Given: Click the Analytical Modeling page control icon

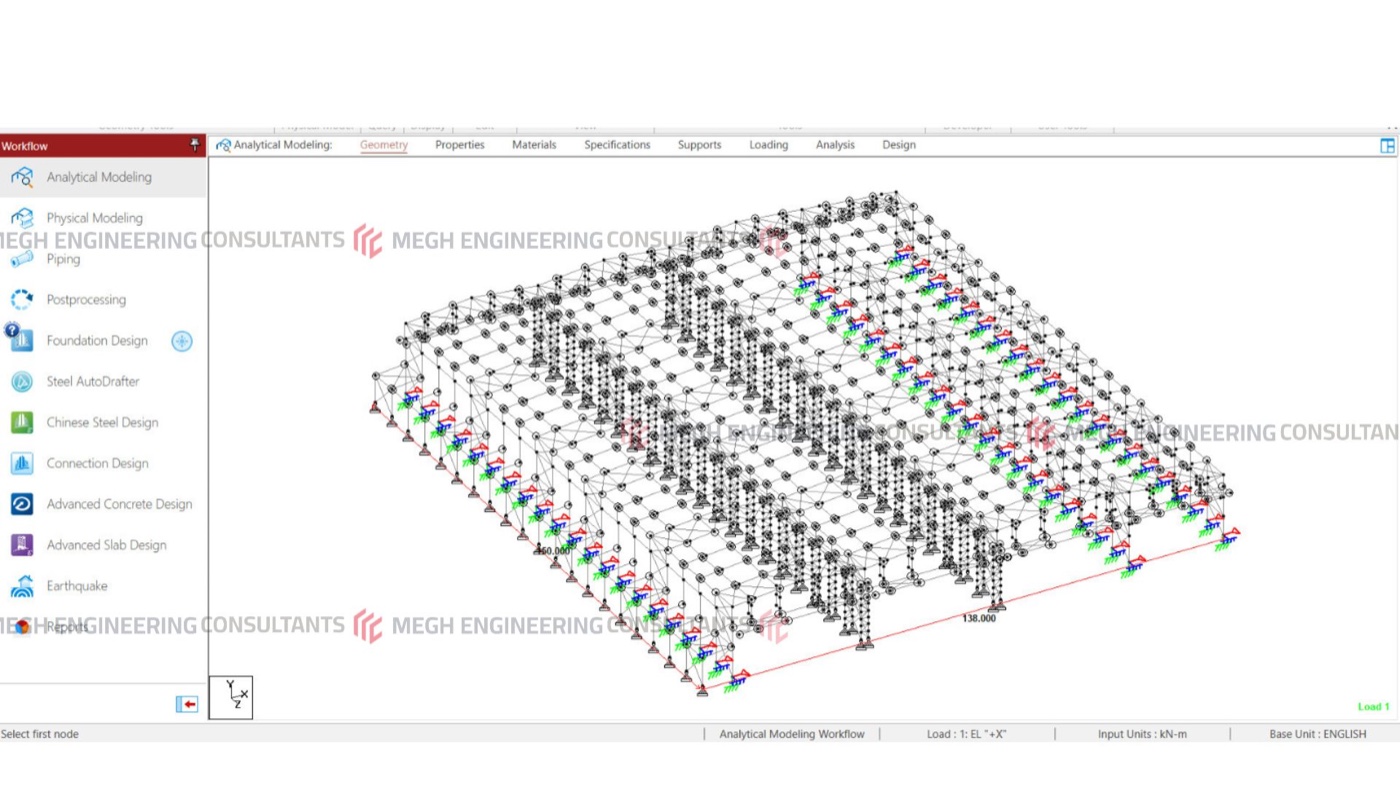Looking at the screenshot, I should coord(223,145).
